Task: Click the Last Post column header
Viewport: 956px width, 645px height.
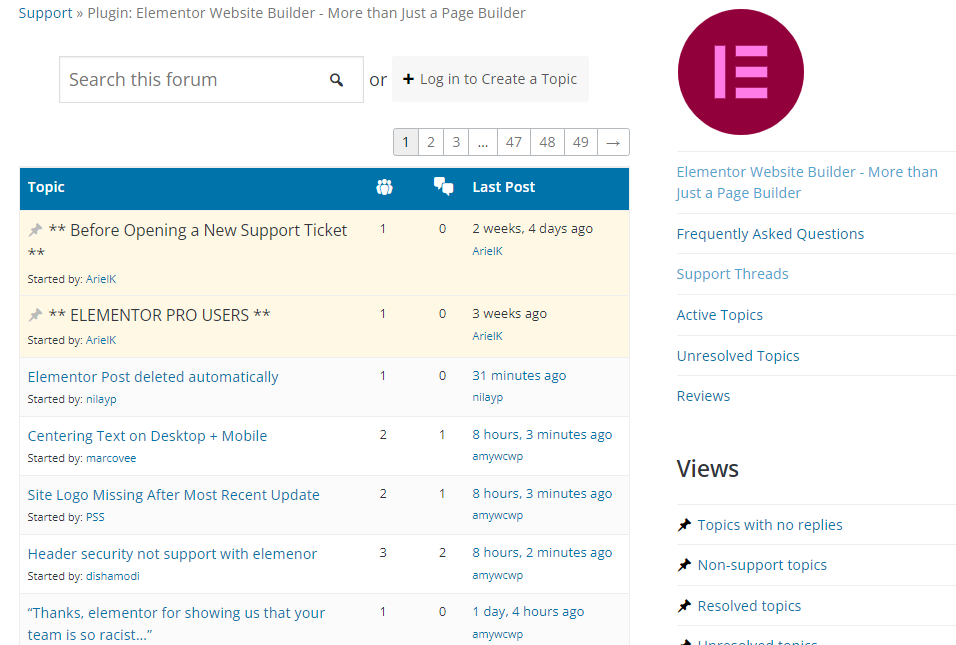Action: 504,187
